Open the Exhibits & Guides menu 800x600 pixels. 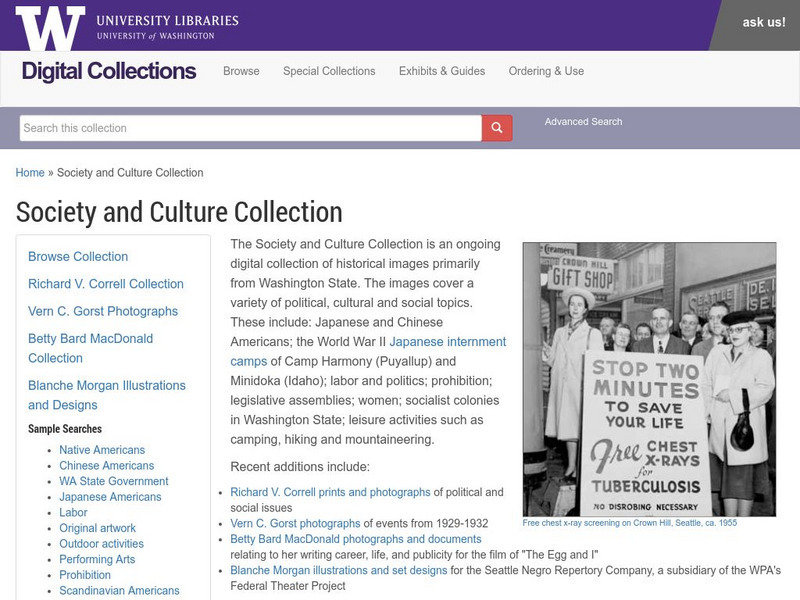(442, 71)
